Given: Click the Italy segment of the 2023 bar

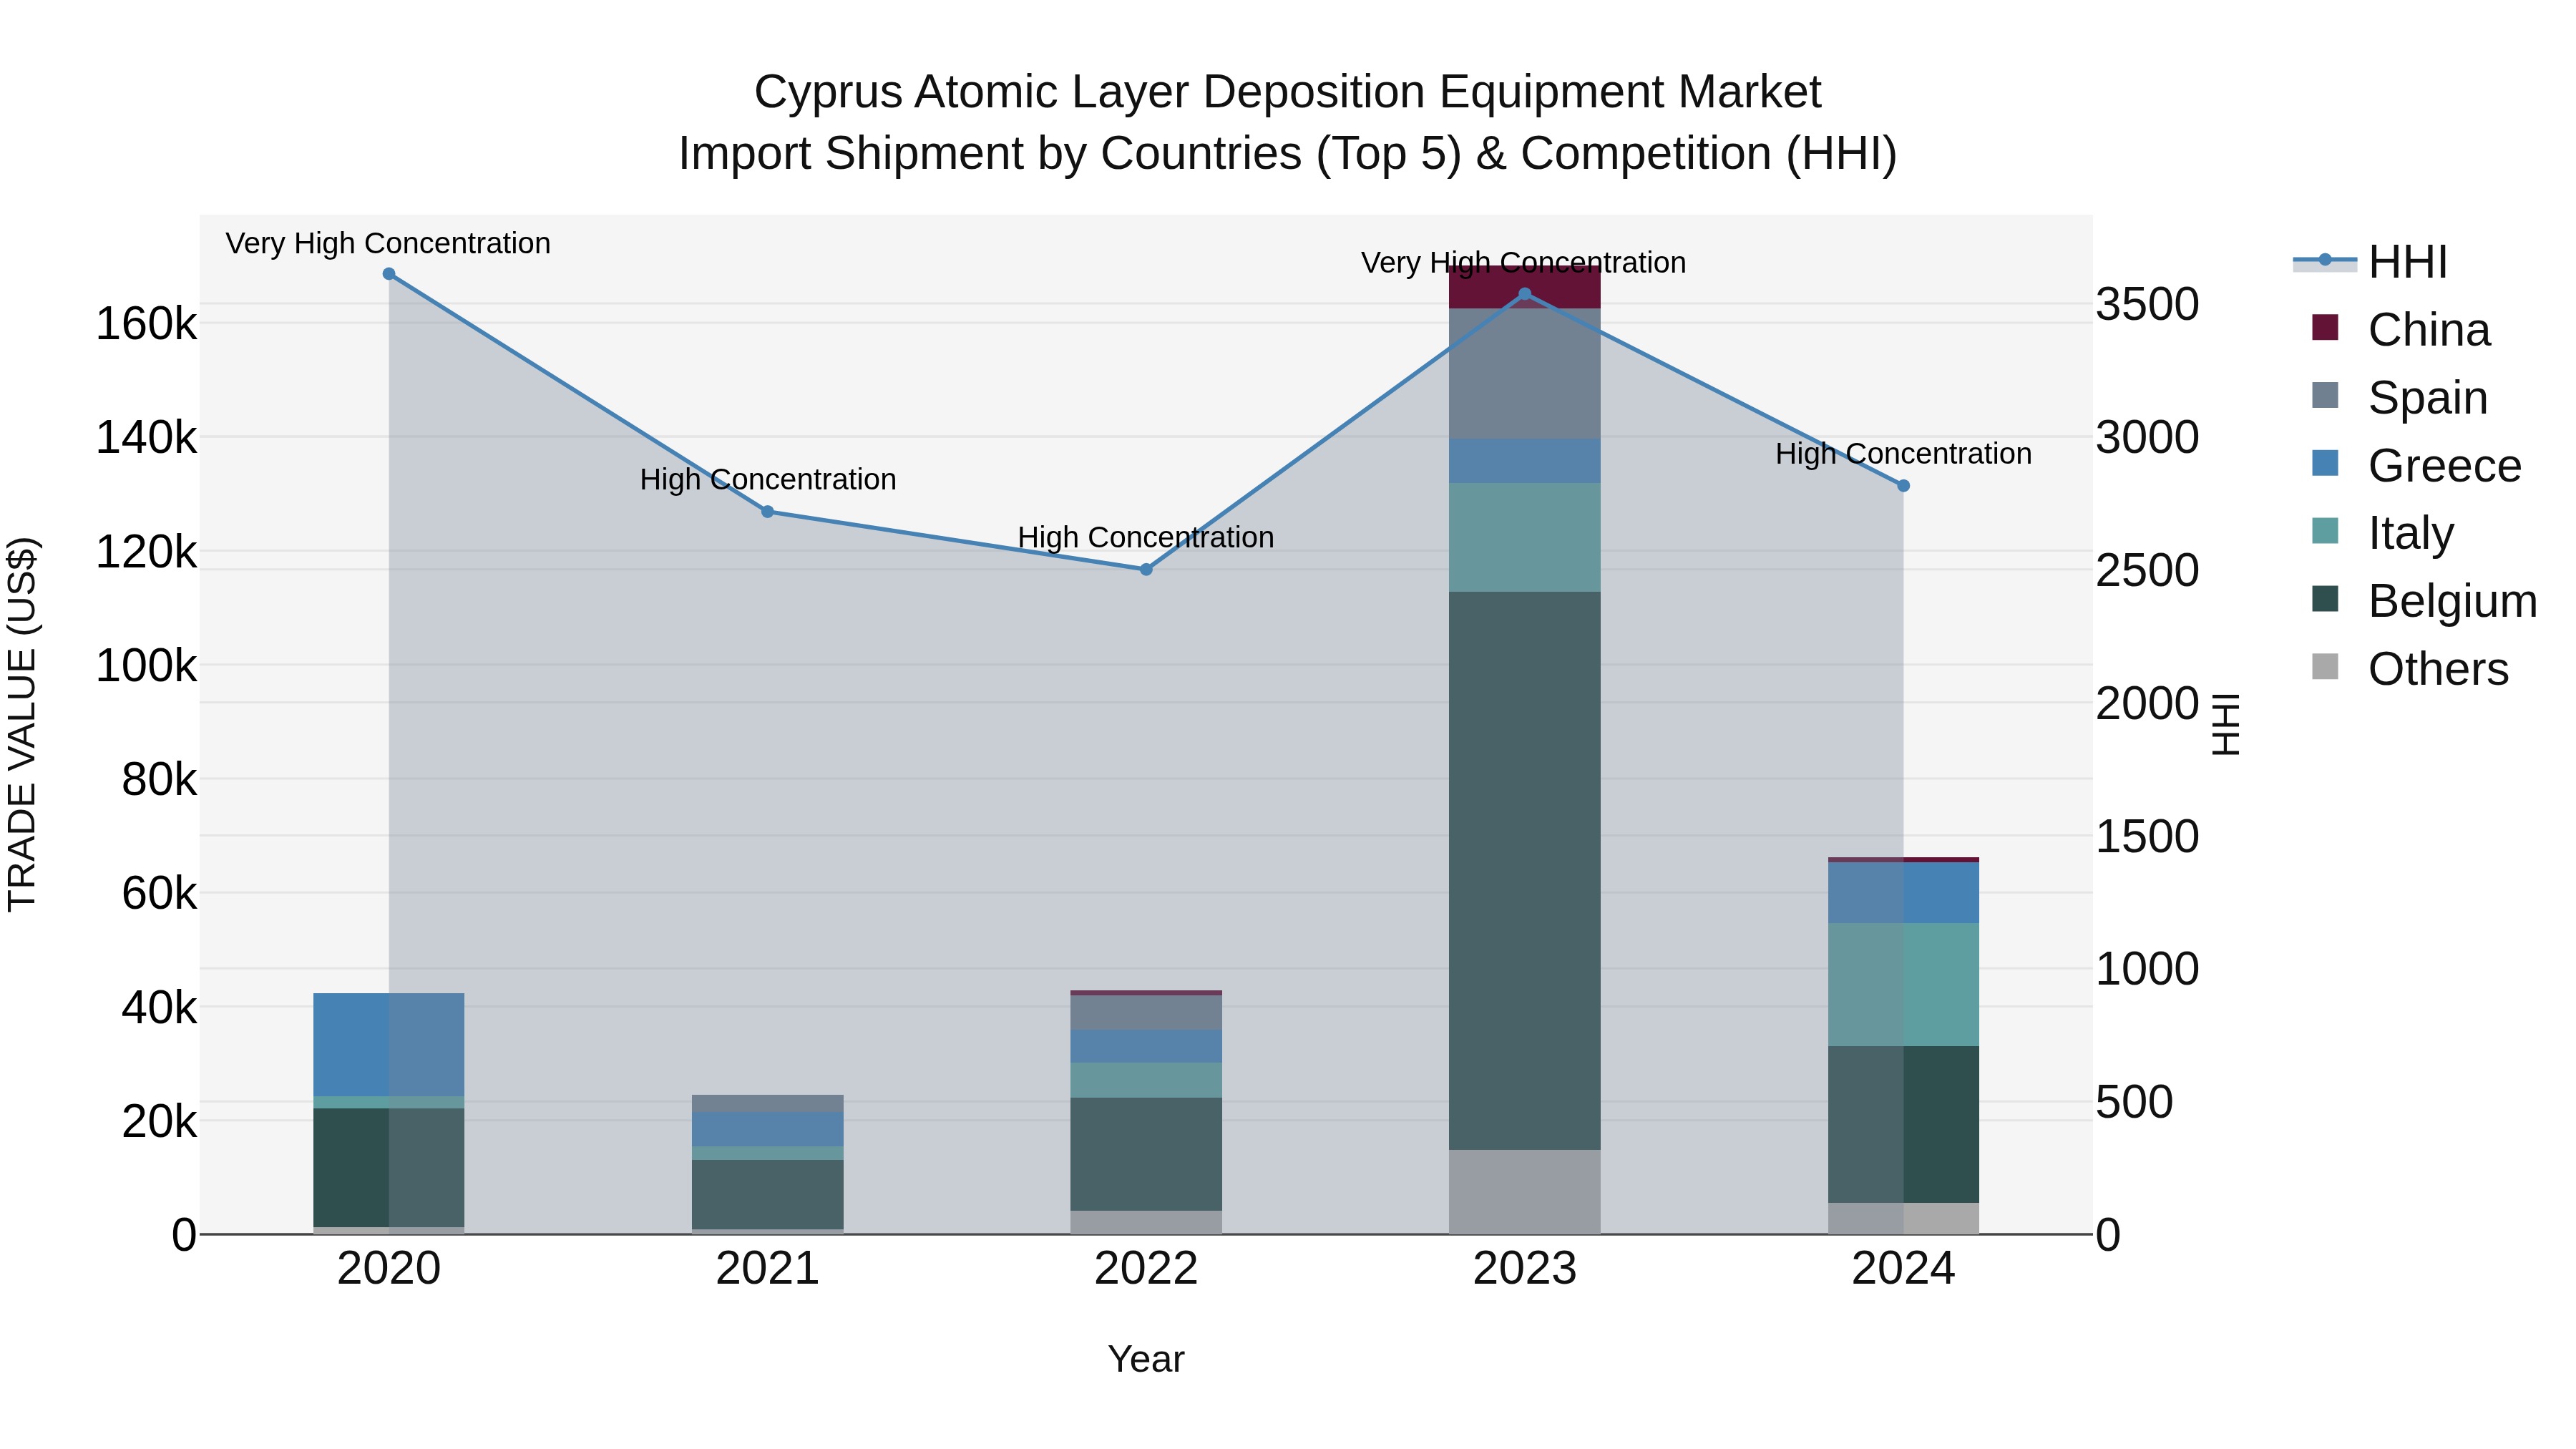Looking at the screenshot, I should click(x=1525, y=538).
